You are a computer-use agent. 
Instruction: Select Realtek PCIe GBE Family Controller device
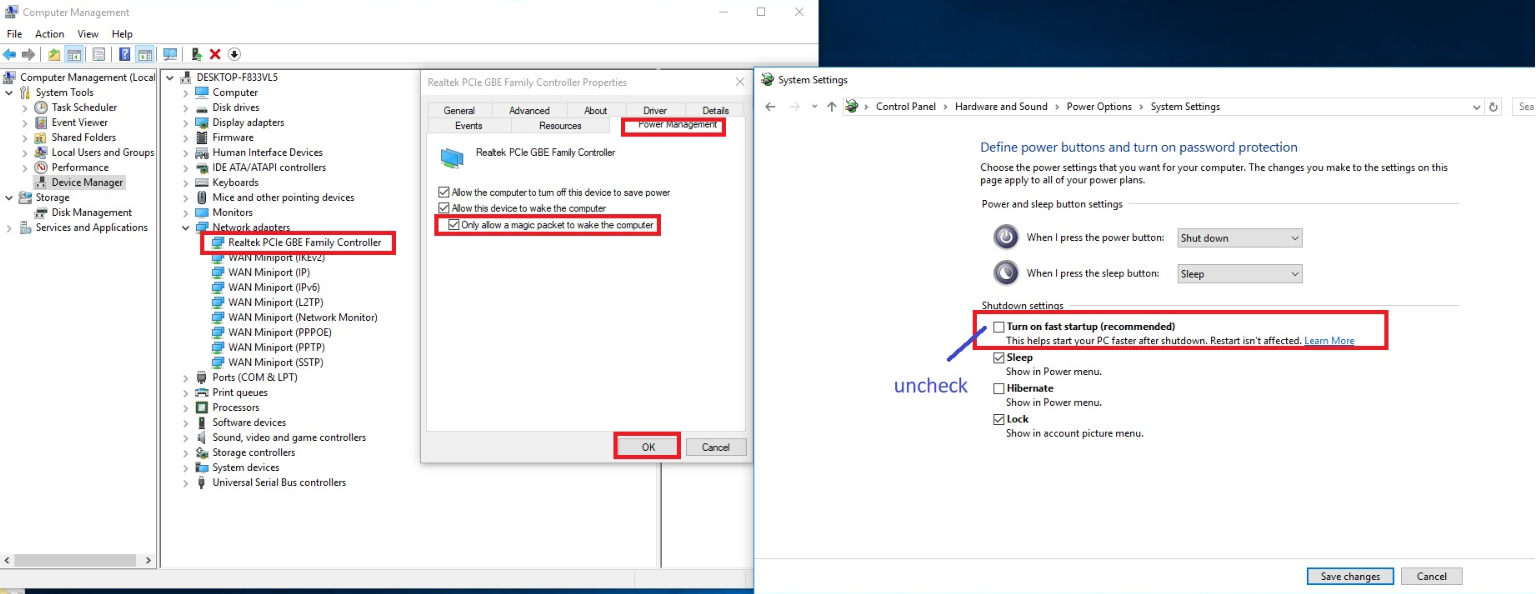tap(304, 242)
